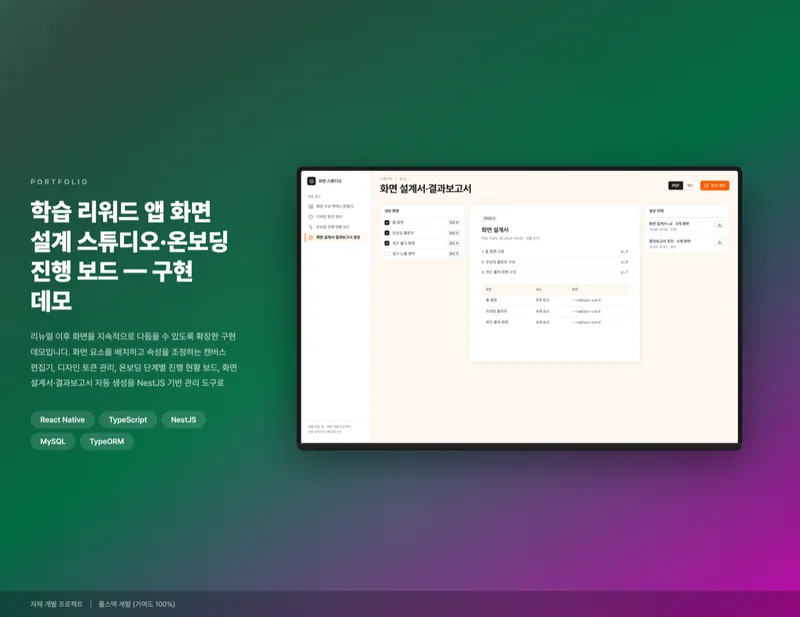The height and width of the screenshot is (617, 800).
Task: Download the 화면 설계서 v2 history file
Action: 719,225
